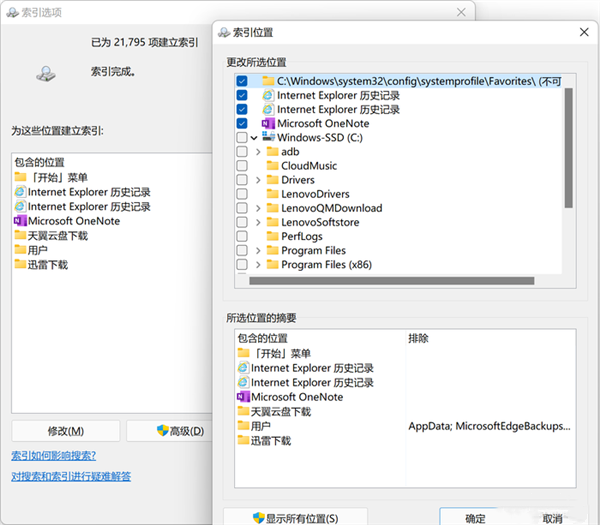Expand the adb folder node

258,152
